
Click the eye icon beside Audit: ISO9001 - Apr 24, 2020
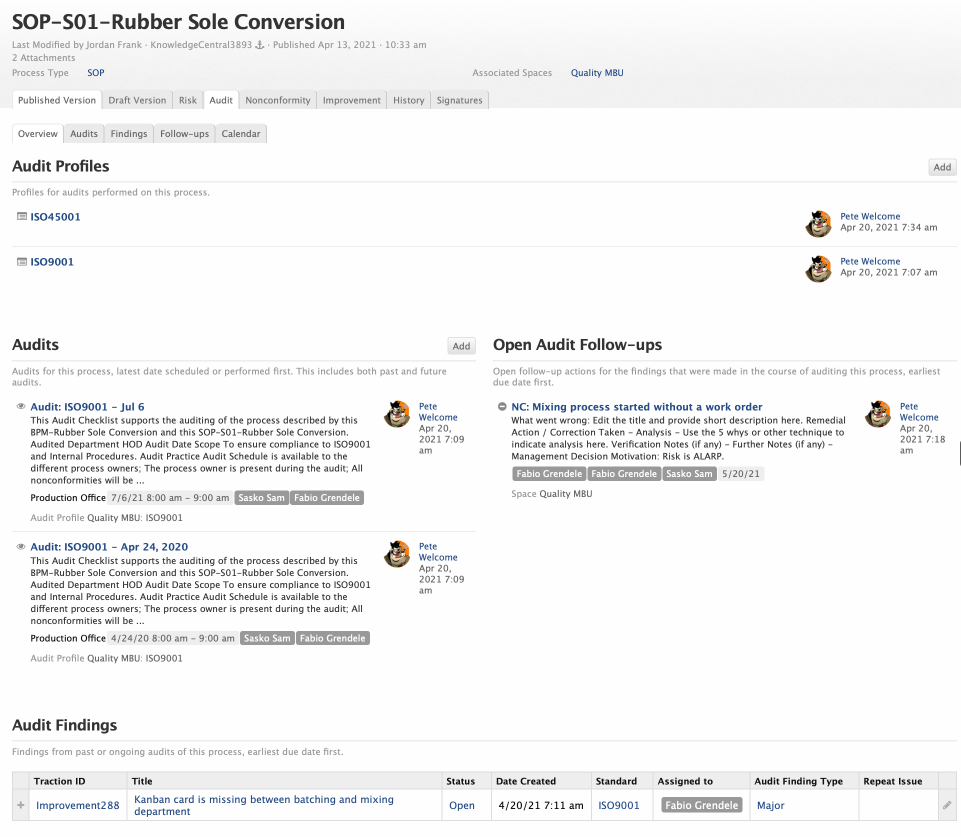pyautogui.click(x=21, y=547)
